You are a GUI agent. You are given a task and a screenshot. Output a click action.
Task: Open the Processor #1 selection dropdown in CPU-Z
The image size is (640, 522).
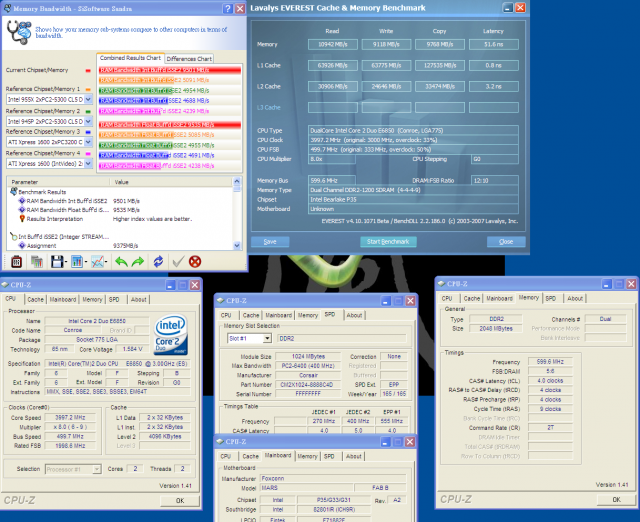97,469
